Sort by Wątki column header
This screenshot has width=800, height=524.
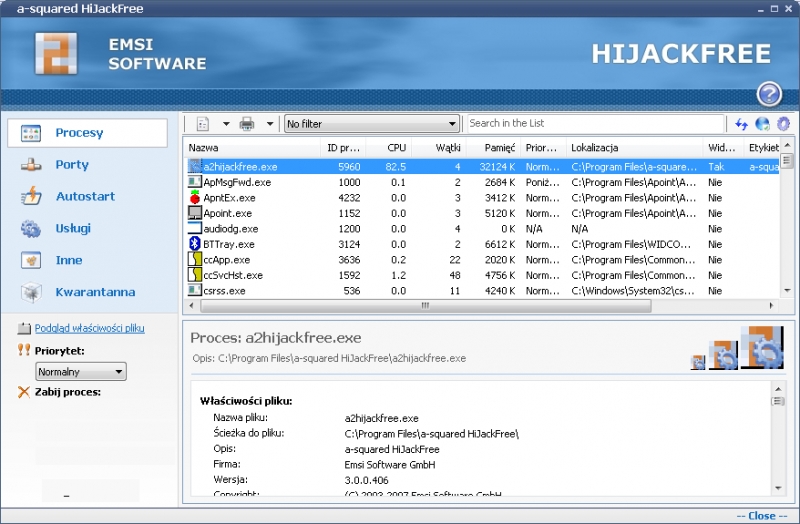click(x=438, y=148)
